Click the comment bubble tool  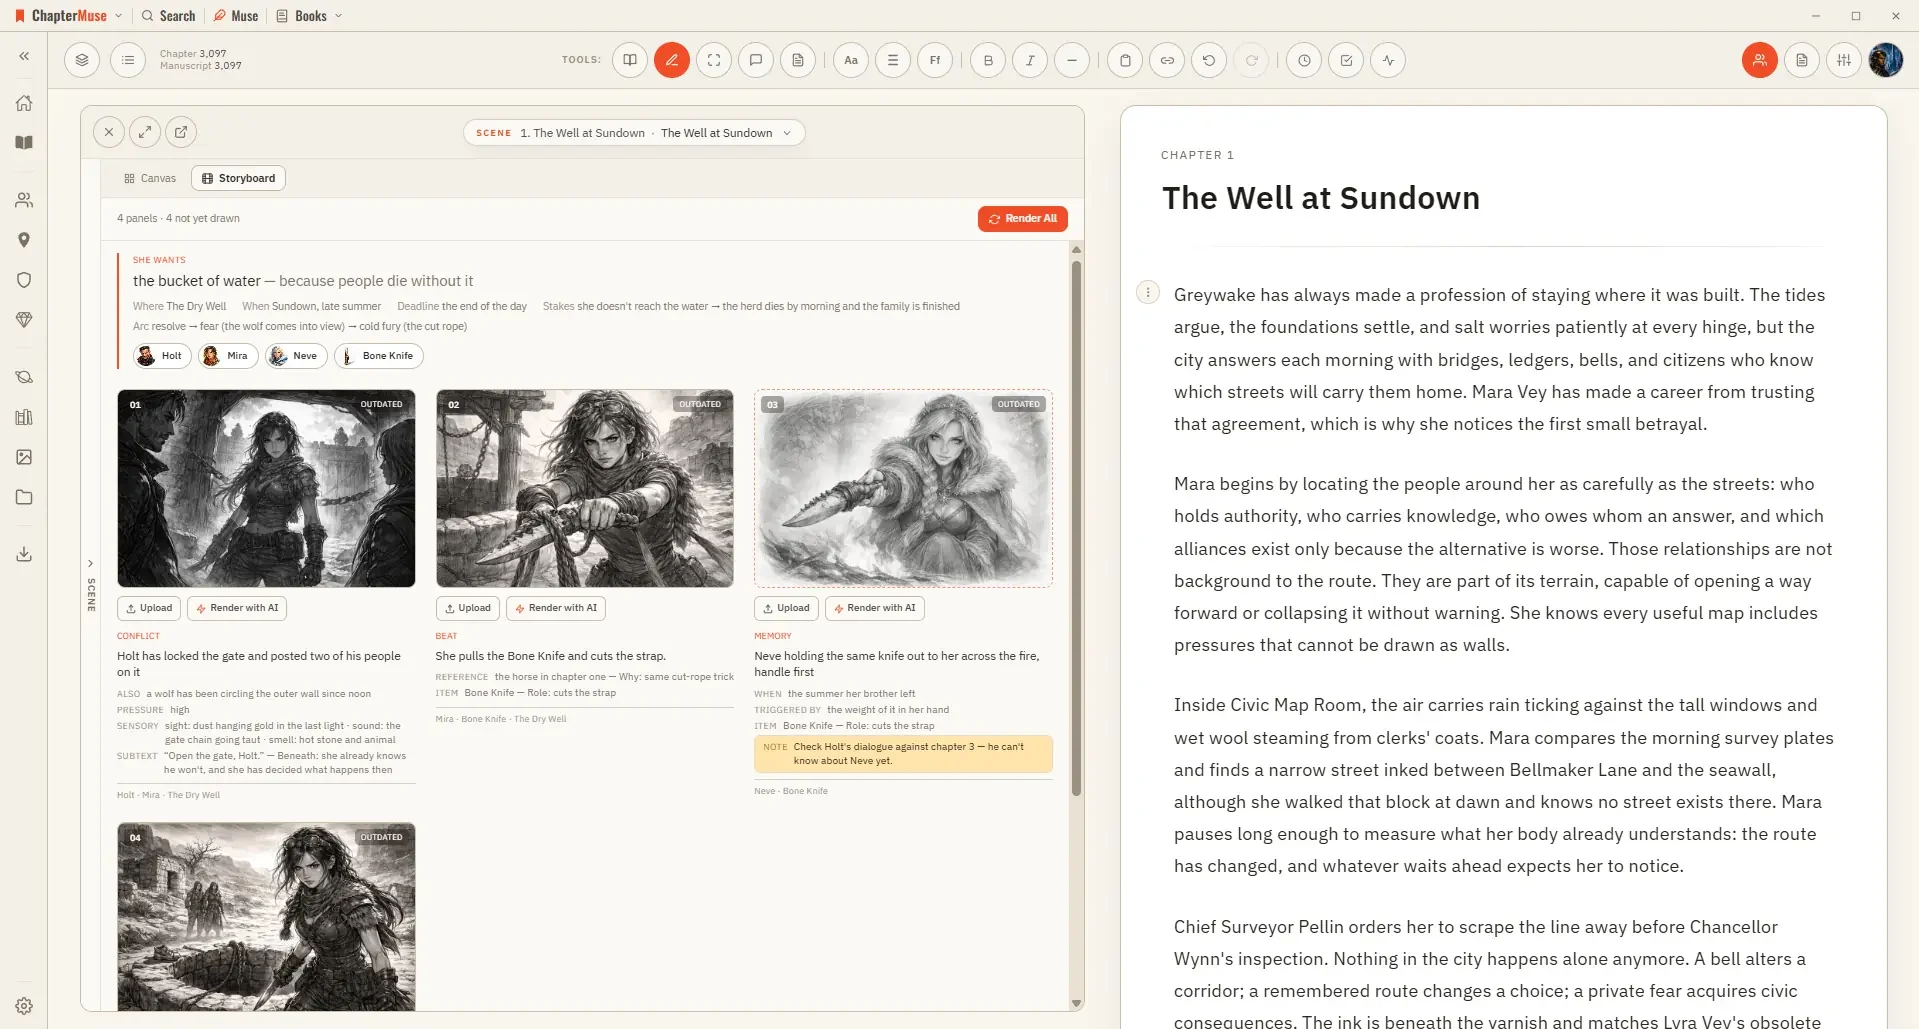[756, 60]
